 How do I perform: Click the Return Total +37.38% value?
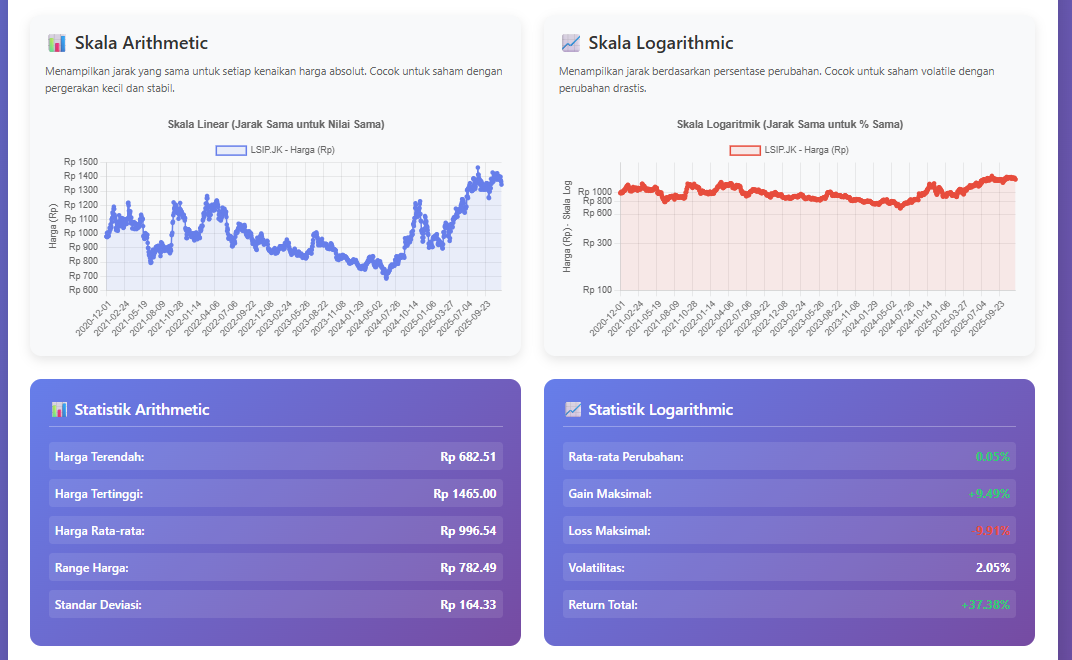click(x=985, y=605)
